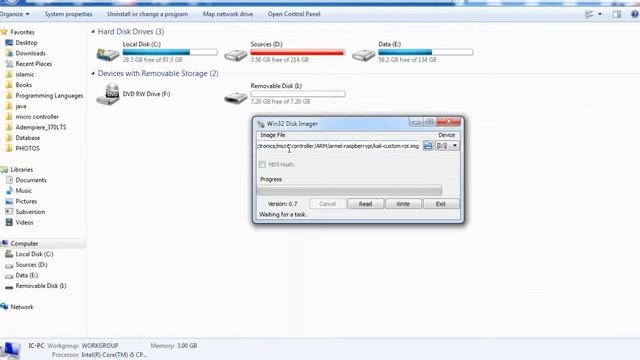Open the Device drive dropdown
The width and height of the screenshot is (640, 360).
coord(447,146)
